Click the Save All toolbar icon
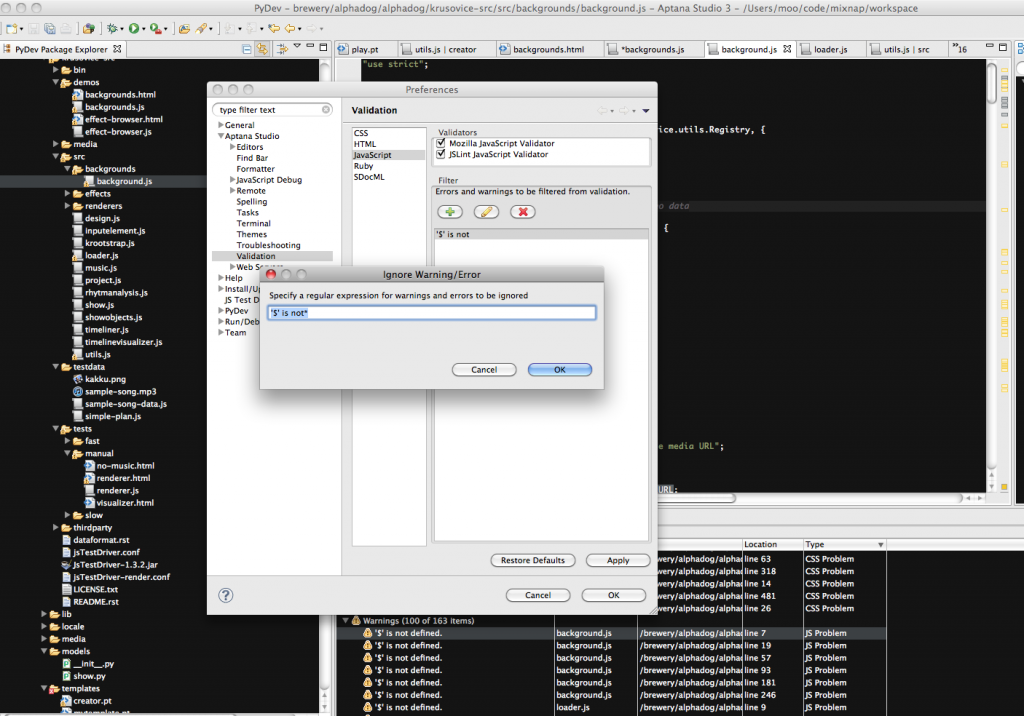This screenshot has width=1024, height=716. click(x=50, y=29)
